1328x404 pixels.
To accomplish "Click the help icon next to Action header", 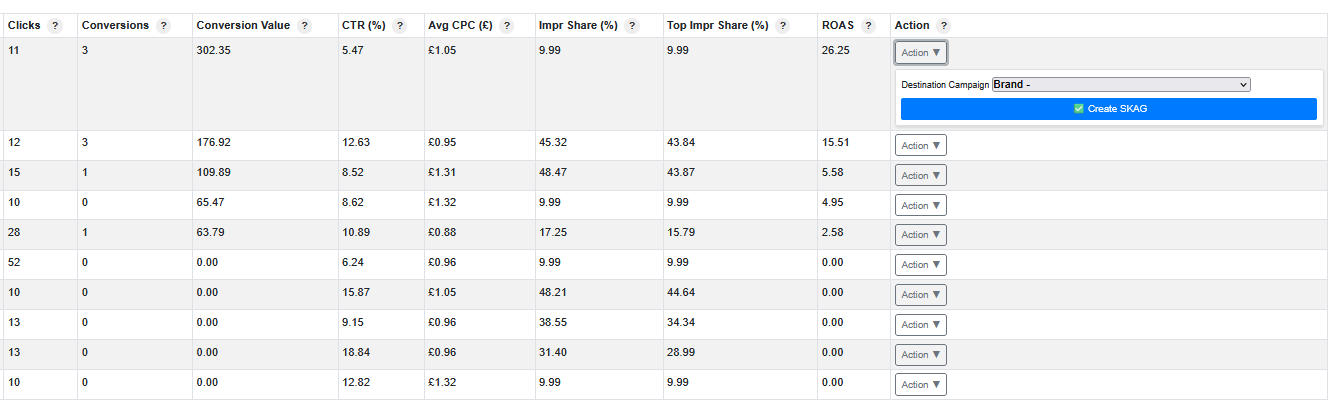I will pos(944,26).
